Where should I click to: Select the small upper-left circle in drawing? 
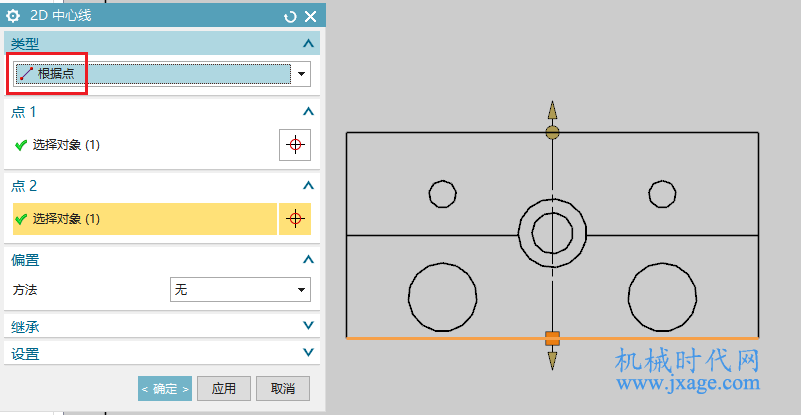point(442,194)
